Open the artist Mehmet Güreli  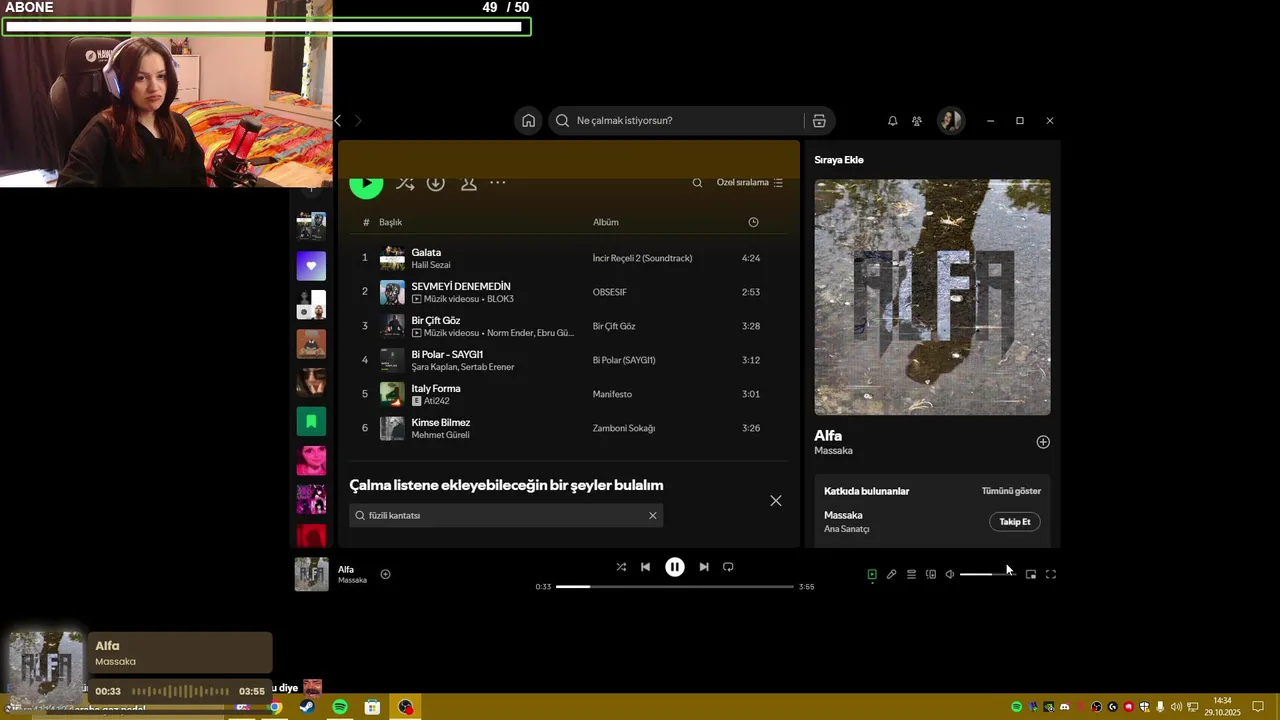click(x=440, y=435)
